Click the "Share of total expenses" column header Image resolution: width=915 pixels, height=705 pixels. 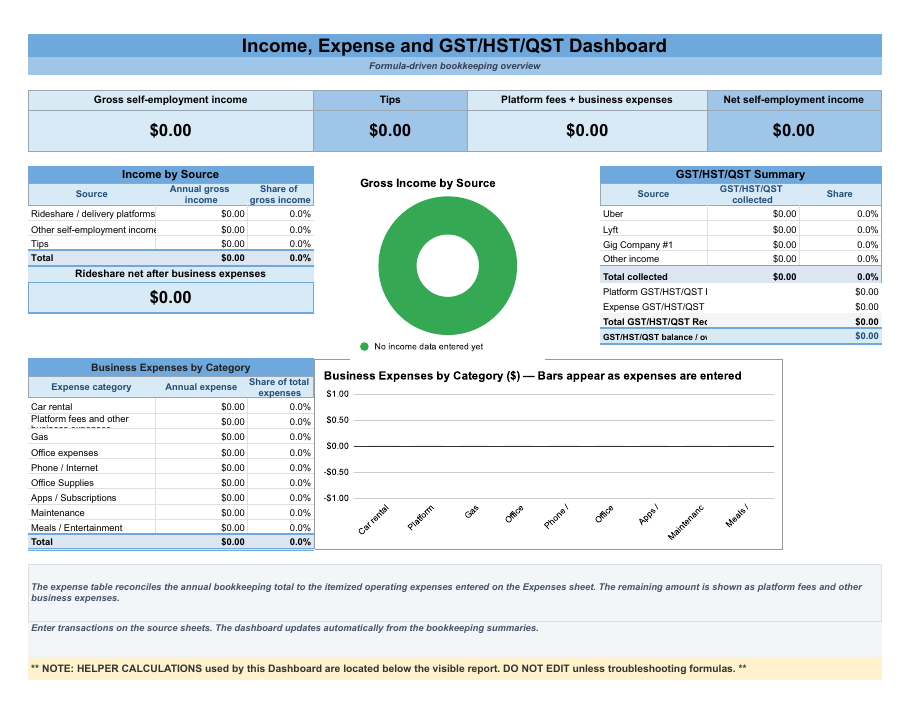coord(279,388)
